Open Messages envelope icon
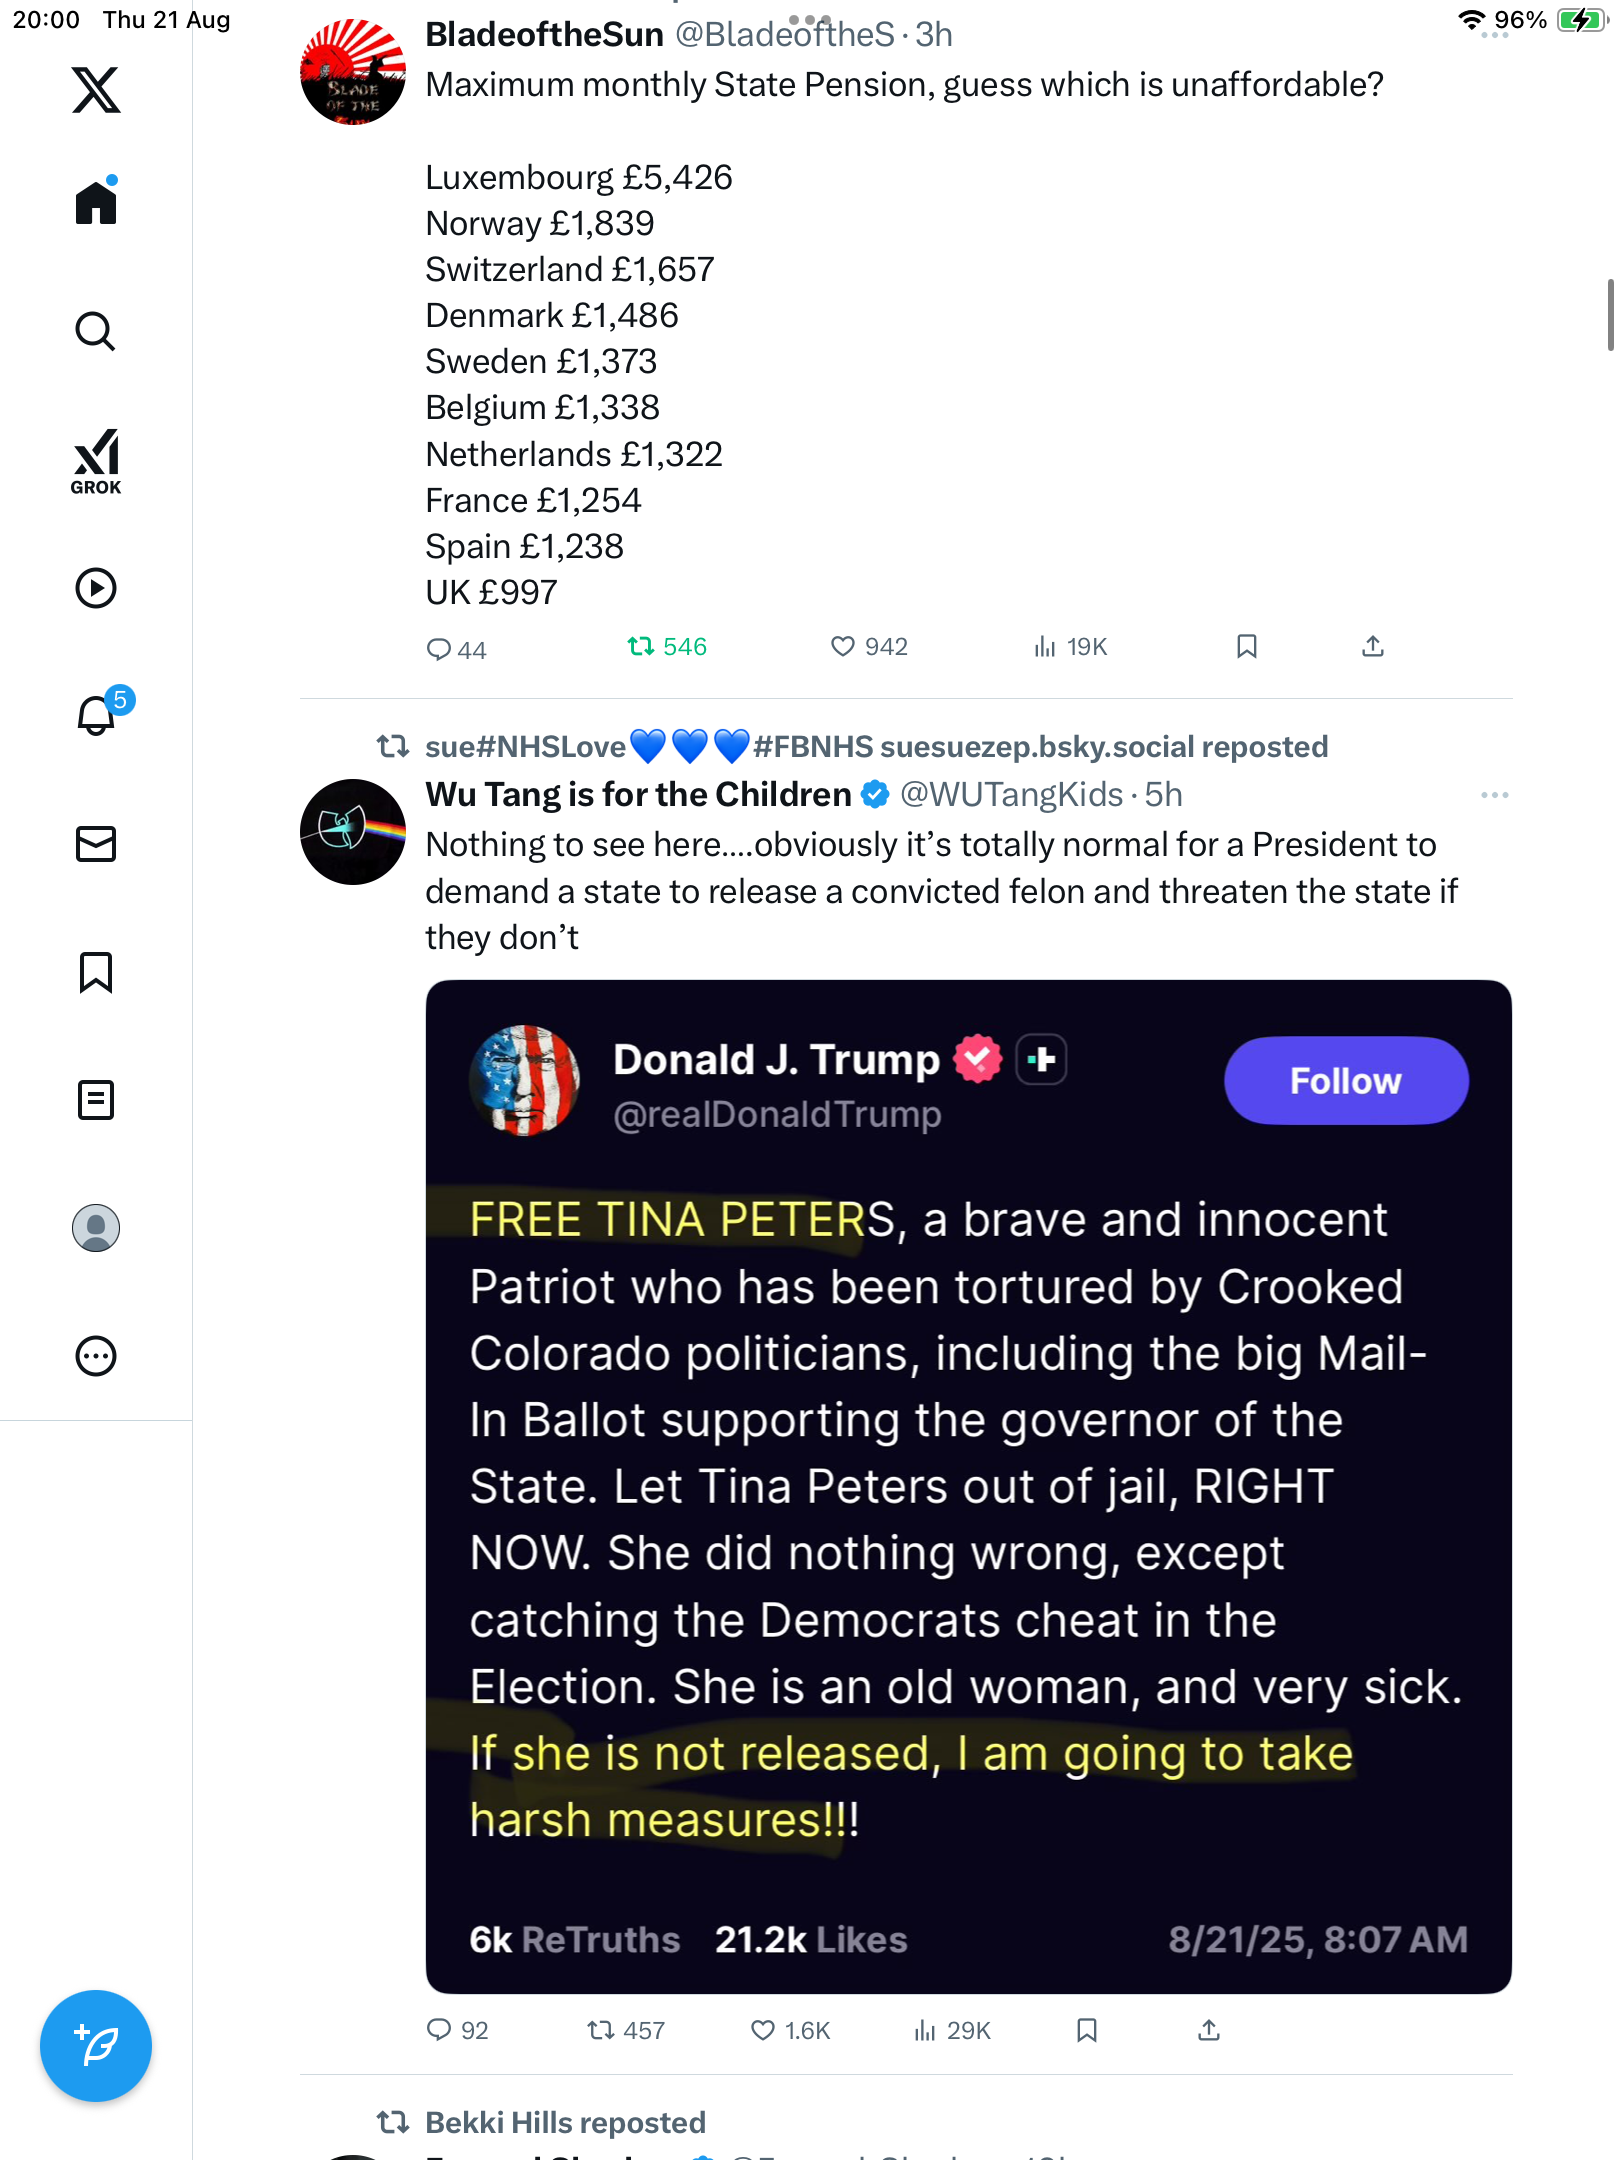This screenshot has height=2160, width=1620. [96, 844]
